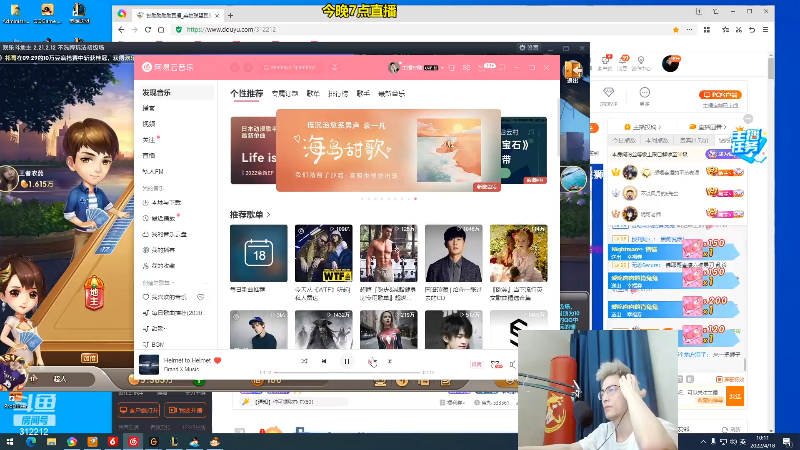This screenshot has height=450, width=800.
Task: Open the listen-together icon in player bar
Action: coord(495,364)
